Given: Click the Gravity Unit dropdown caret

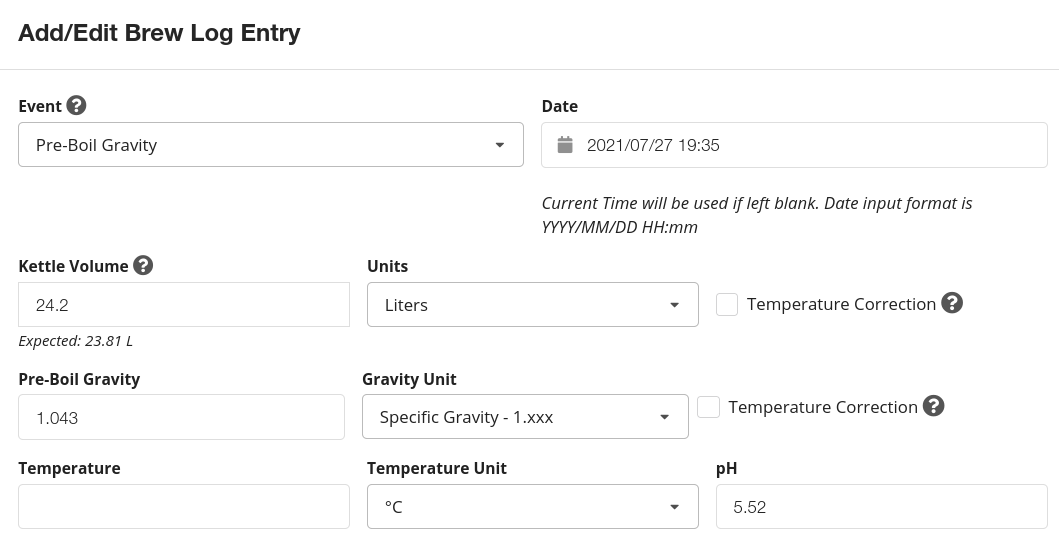Looking at the screenshot, I should (x=665, y=417).
